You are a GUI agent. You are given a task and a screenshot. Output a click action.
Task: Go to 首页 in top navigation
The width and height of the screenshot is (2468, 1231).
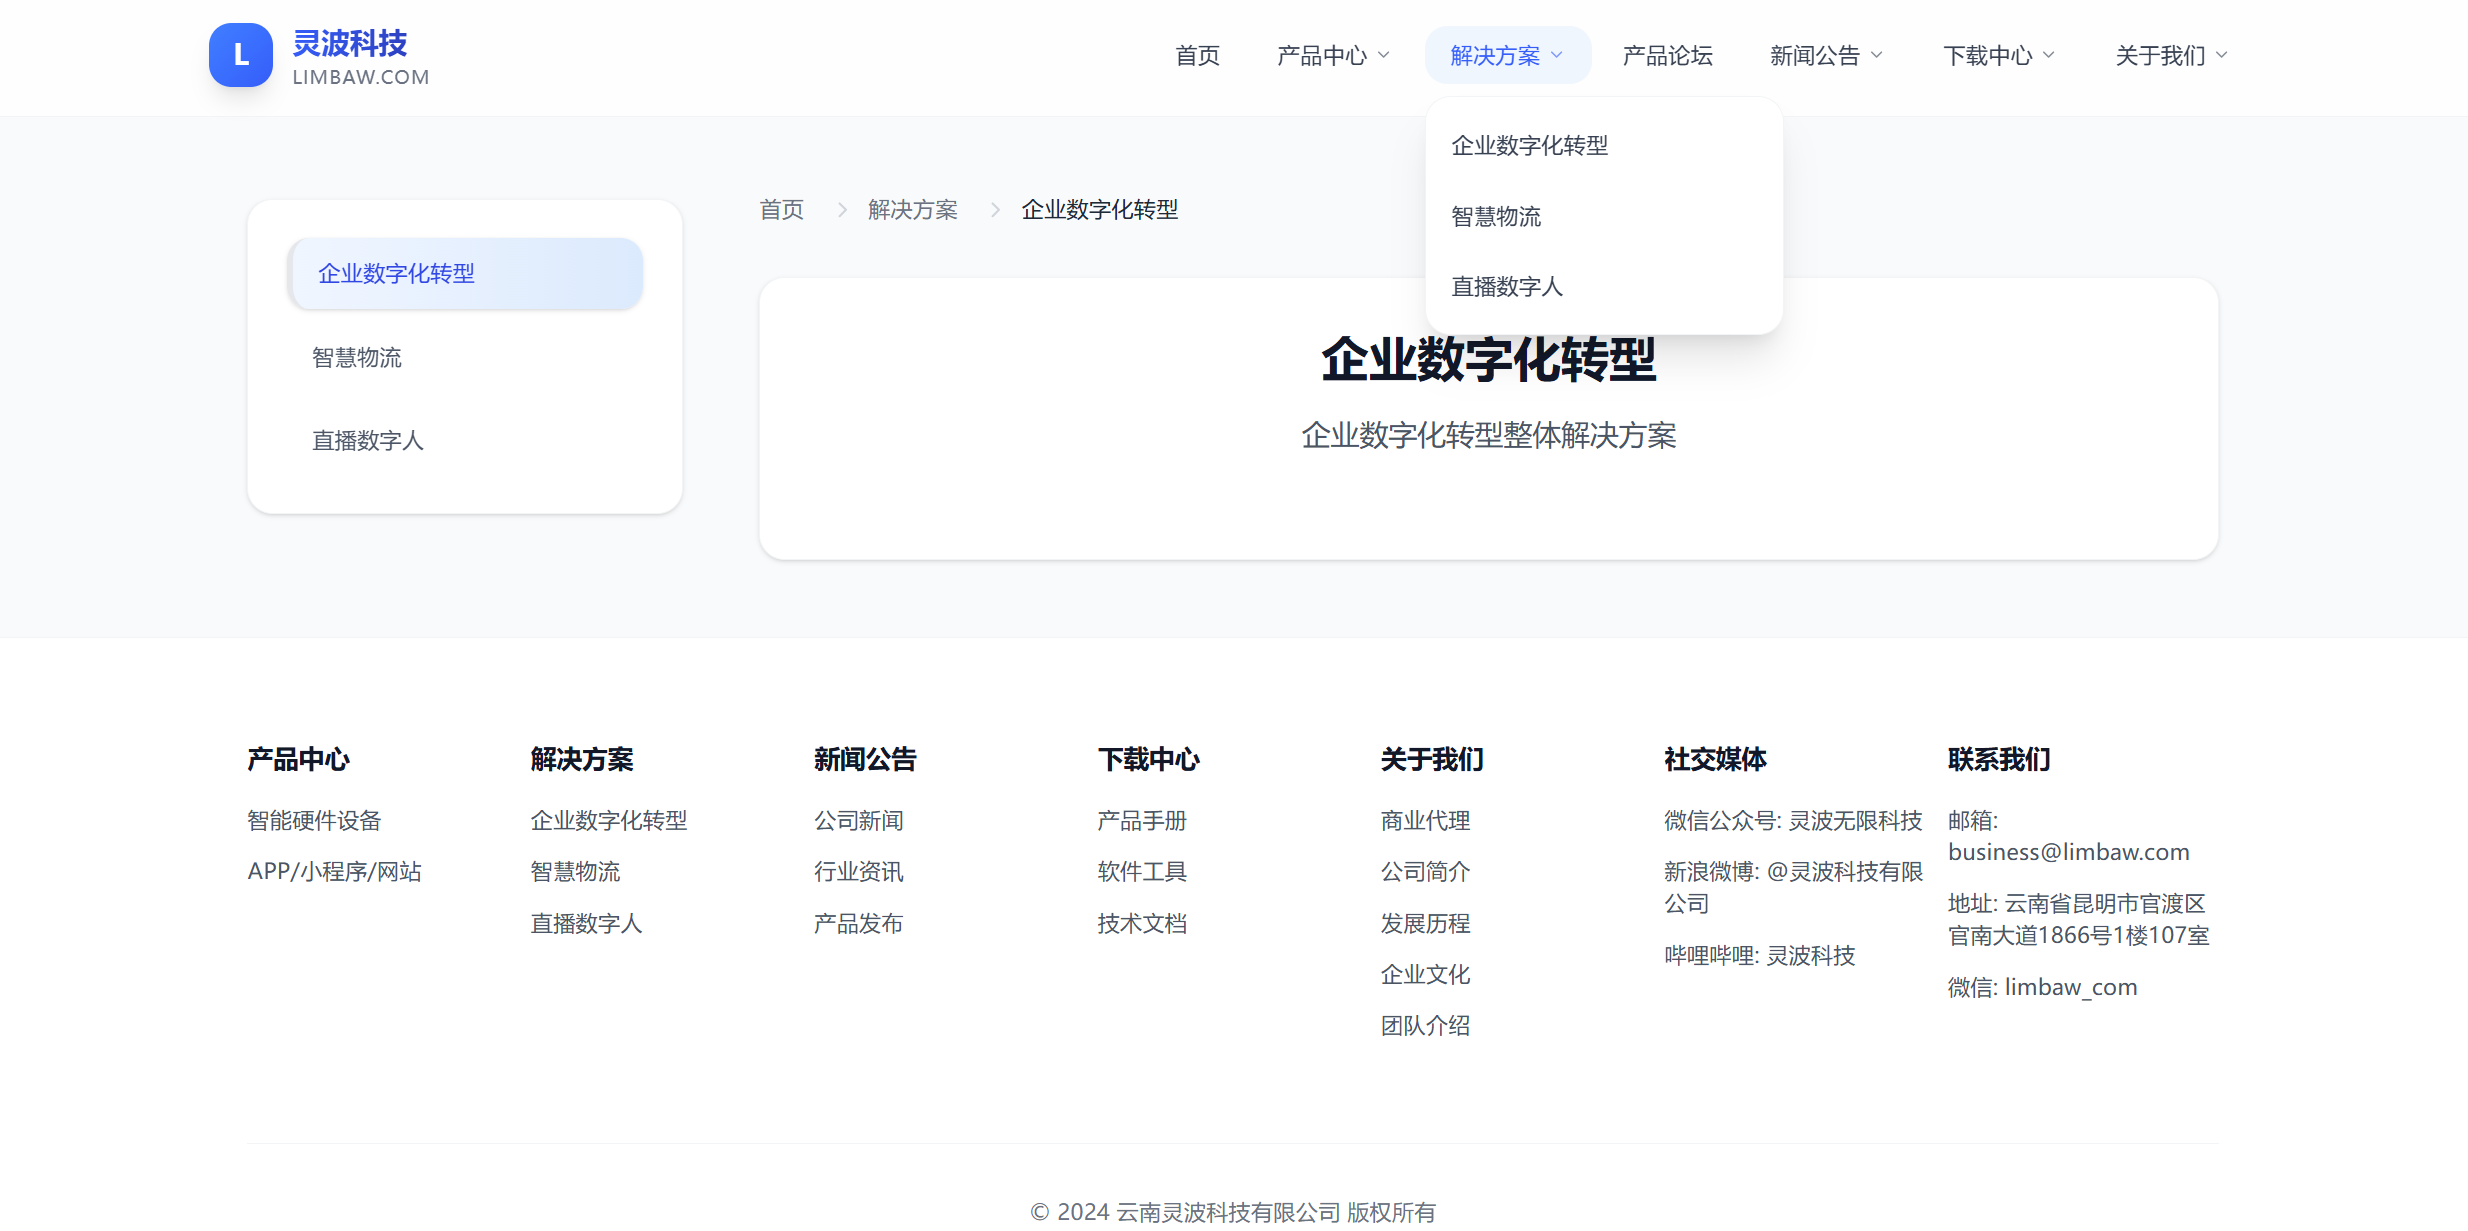pos(1197,56)
